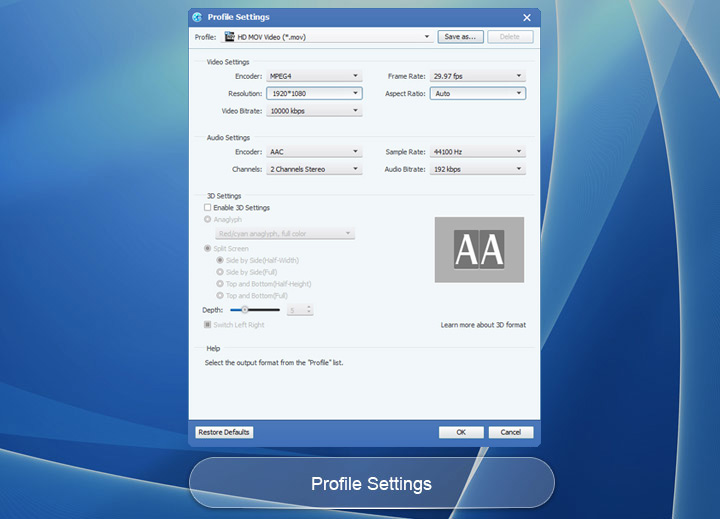Click the '3D Settings' section heading

[x=224, y=196]
